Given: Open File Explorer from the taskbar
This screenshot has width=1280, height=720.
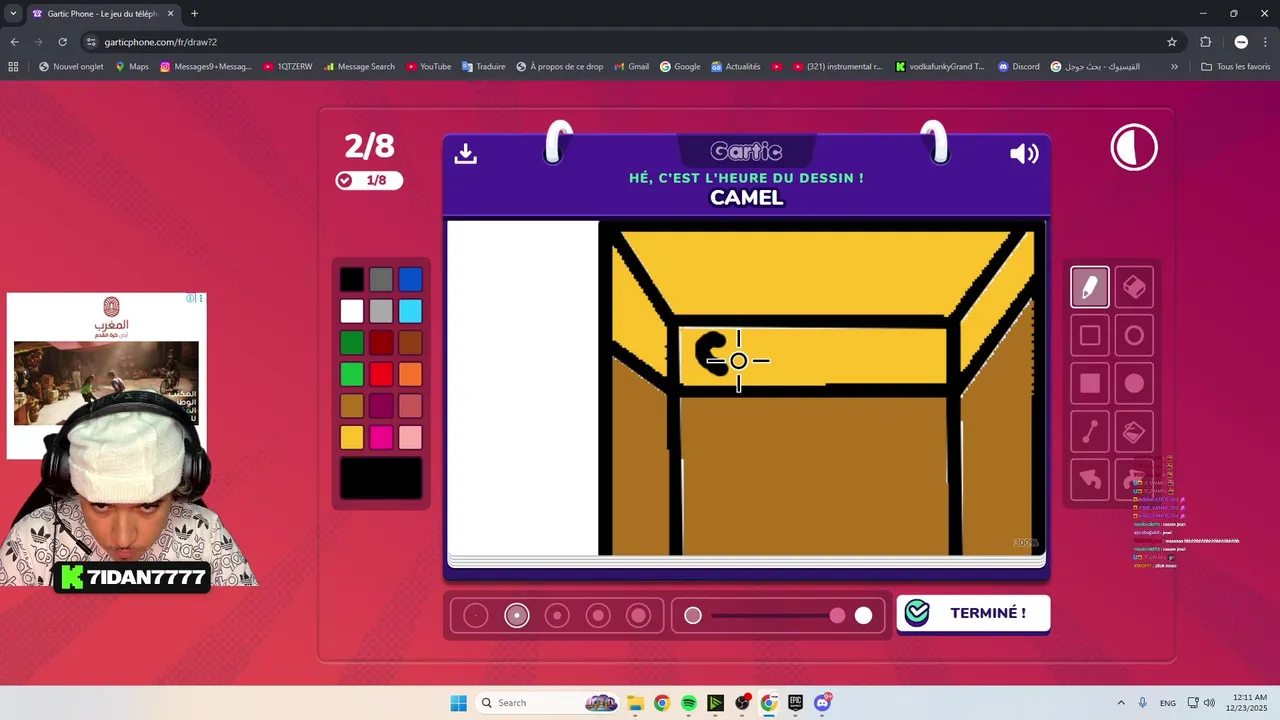Looking at the screenshot, I should (x=635, y=703).
